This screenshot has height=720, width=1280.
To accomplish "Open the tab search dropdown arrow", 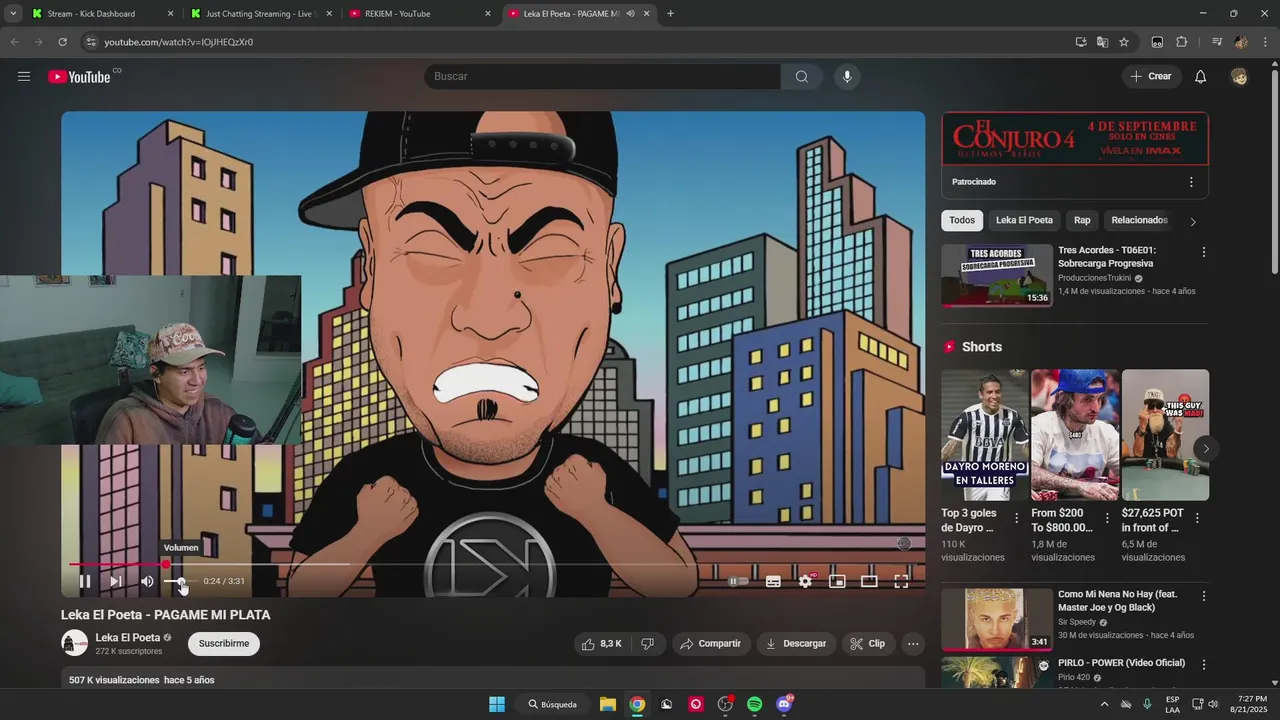I will [x=13, y=14].
